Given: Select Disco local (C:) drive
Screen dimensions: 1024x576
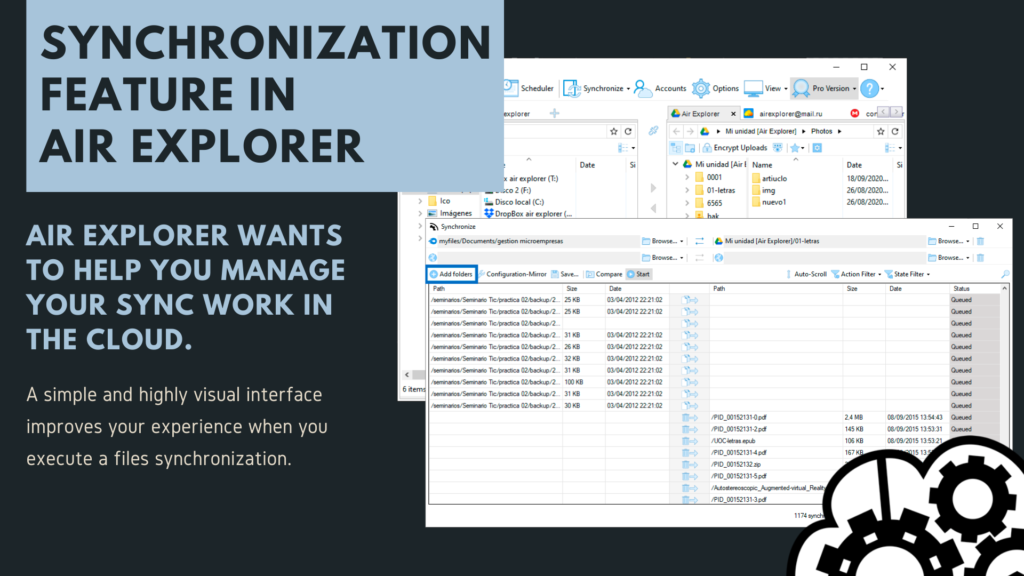Looking at the screenshot, I should [x=514, y=202].
